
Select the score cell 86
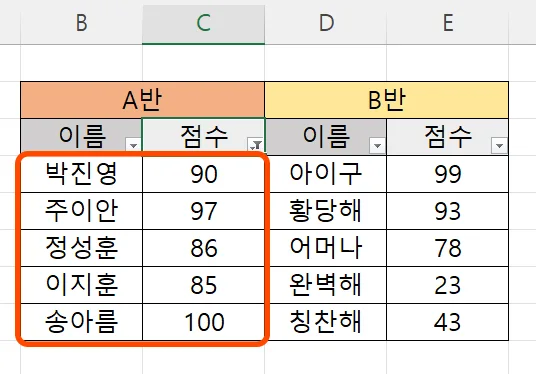pos(203,248)
